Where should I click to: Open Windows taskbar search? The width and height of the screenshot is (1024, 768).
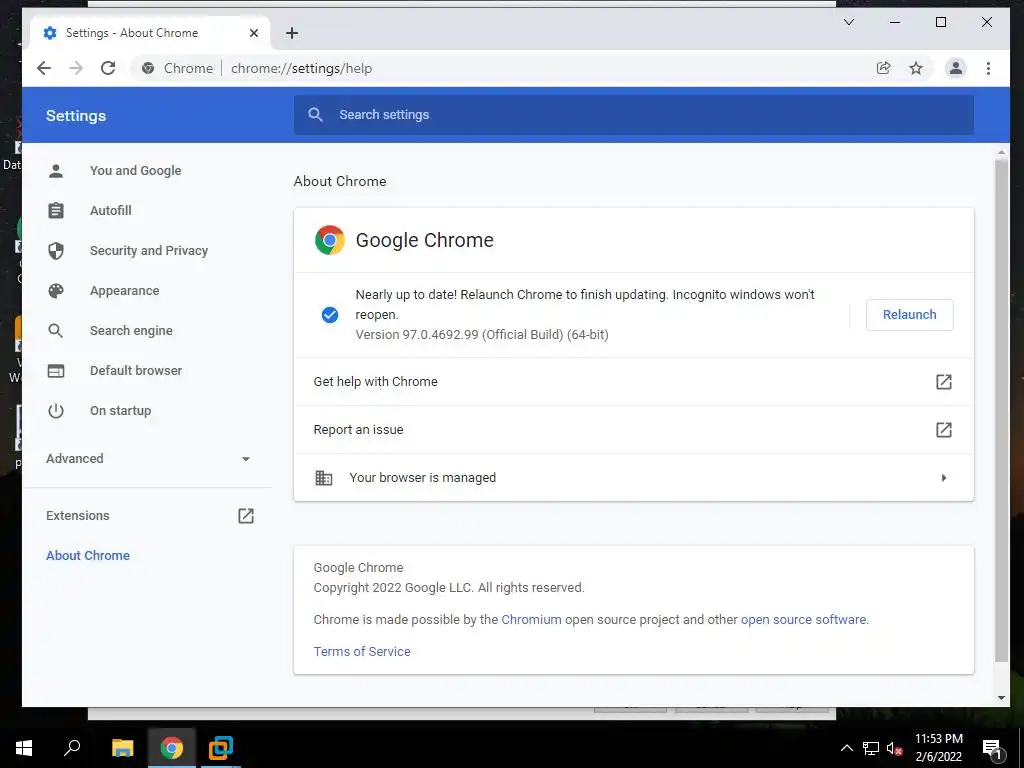point(72,748)
